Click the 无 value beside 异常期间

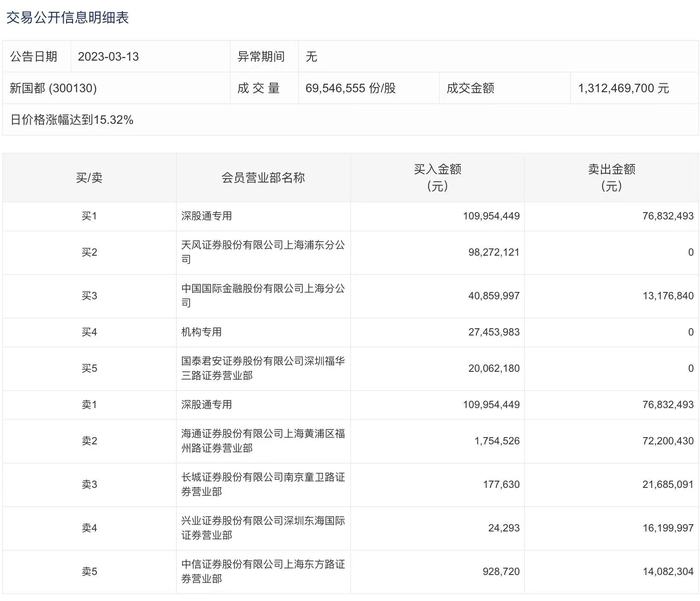coord(311,57)
